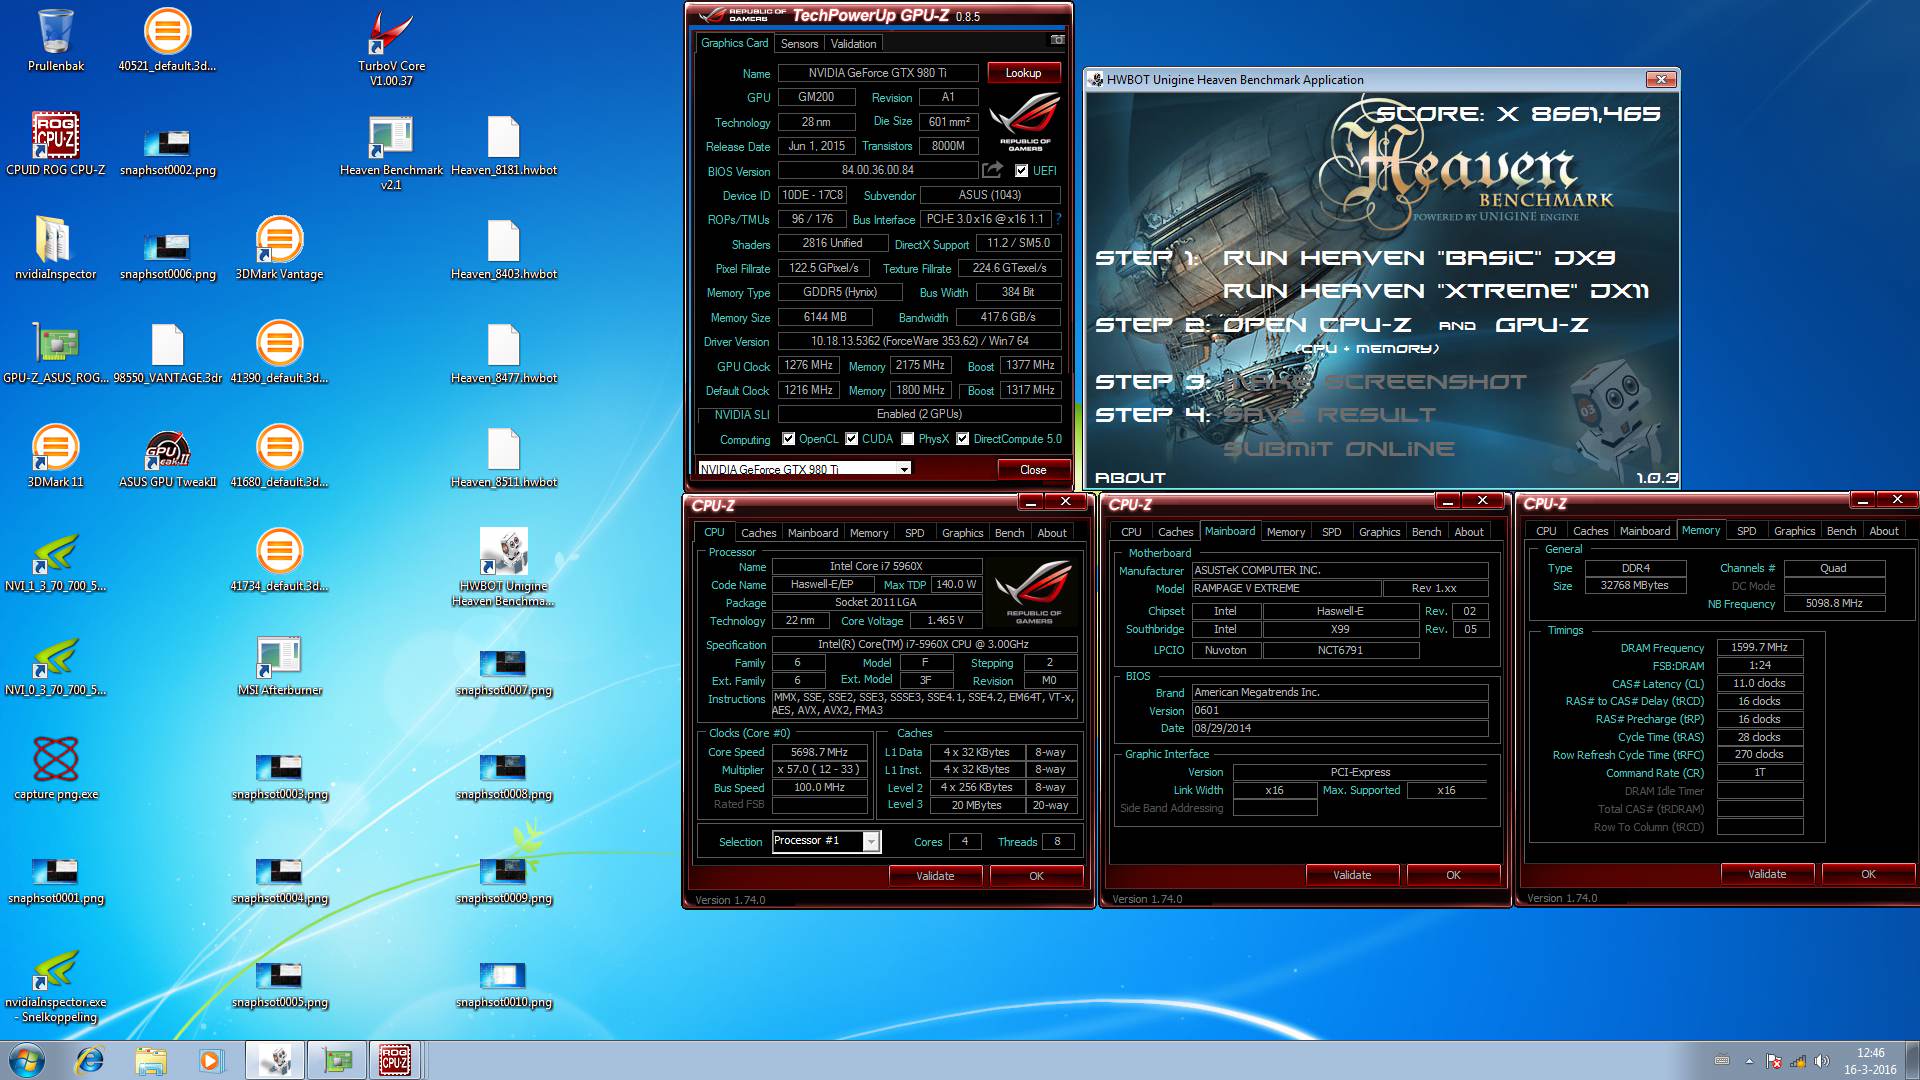Open TurboV Core V1.00.37 shortcut
Viewport: 1920px width, 1080px height.
(391, 47)
